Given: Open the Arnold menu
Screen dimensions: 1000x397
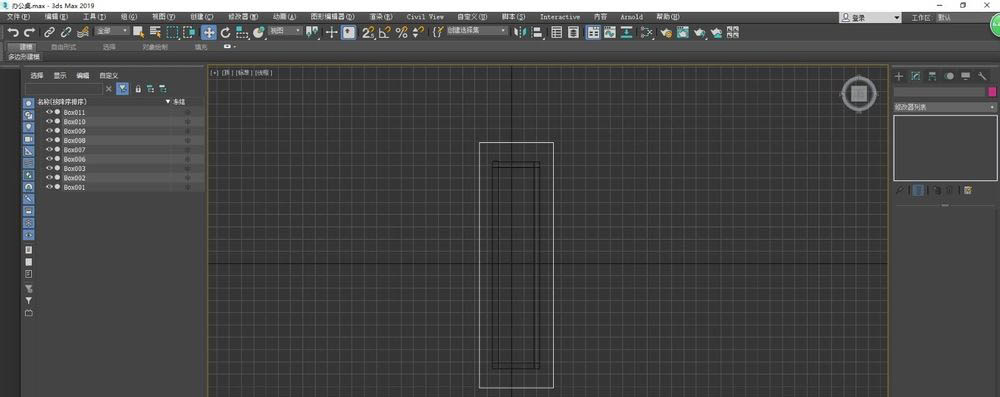Looking at the screenshot, I should 631,17.
